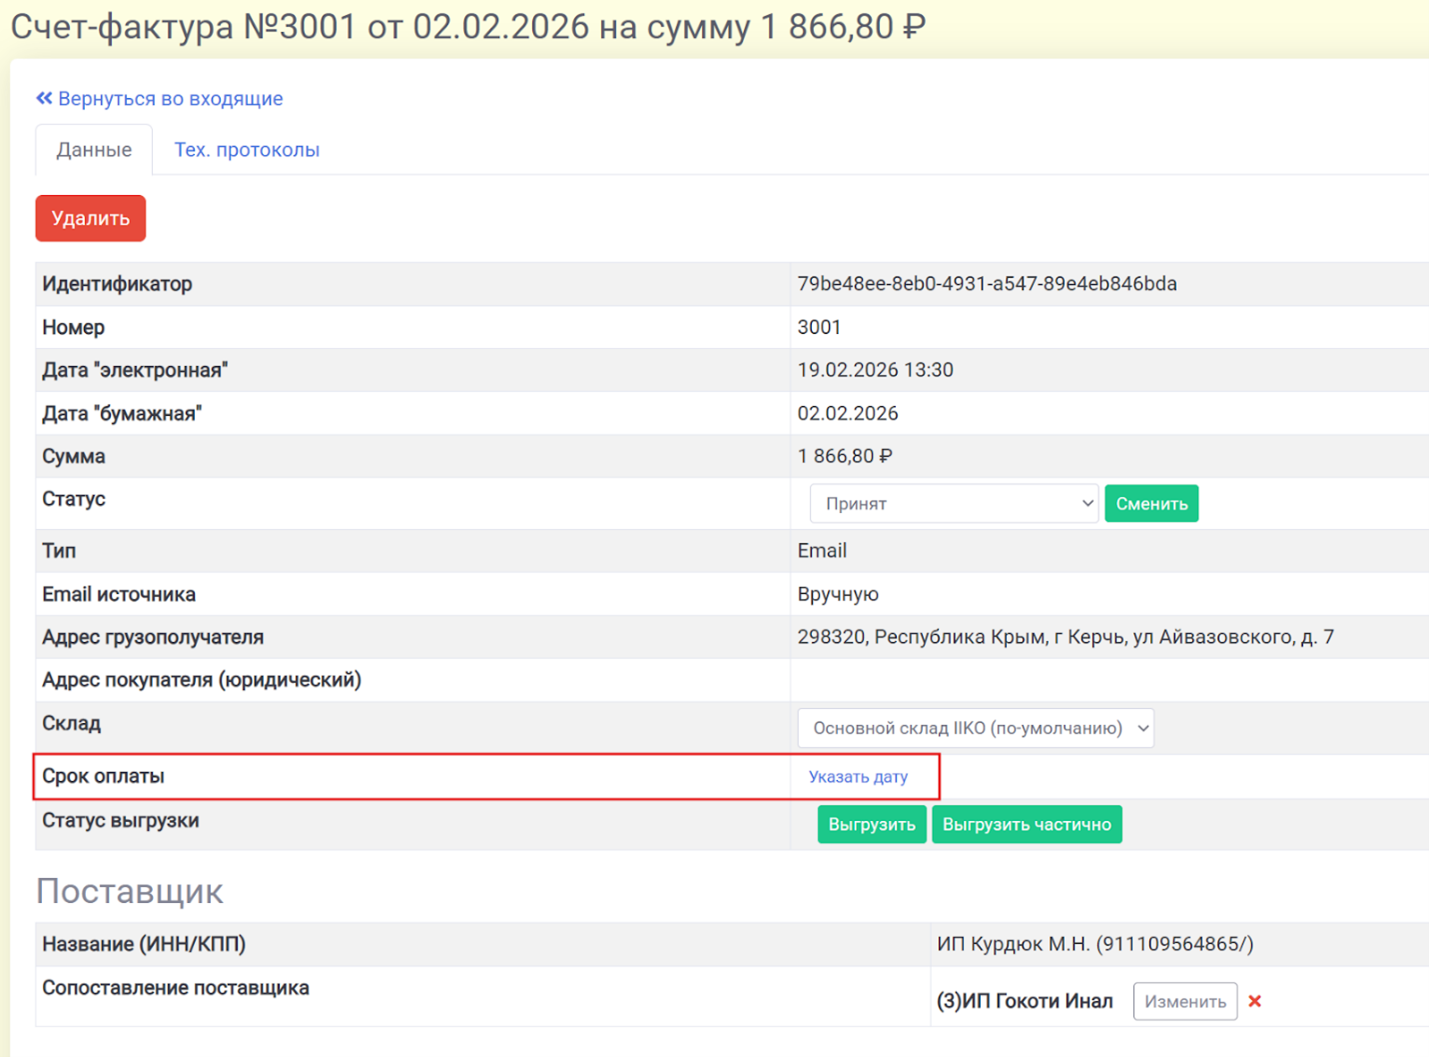
Task: Click the electronic date 19.02.2026 13:30
Action: click(875, 370)
